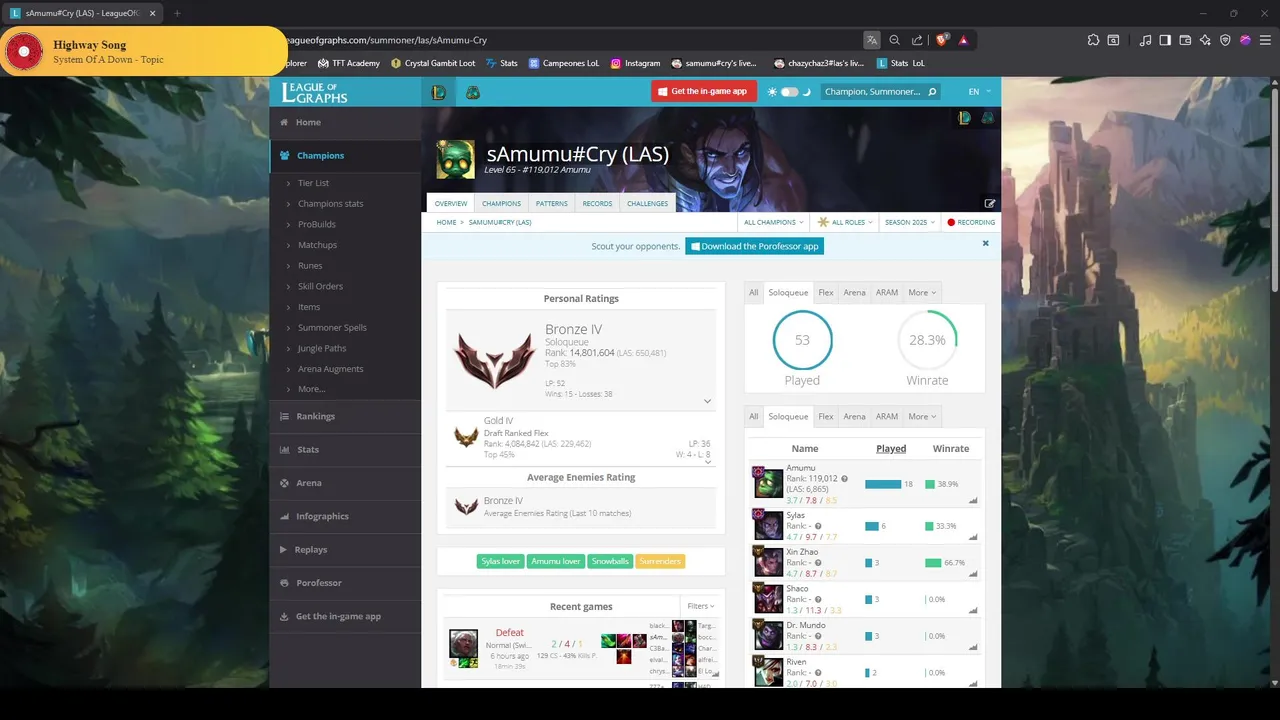Click the green Snowballs tag

[x=610, y=561]
